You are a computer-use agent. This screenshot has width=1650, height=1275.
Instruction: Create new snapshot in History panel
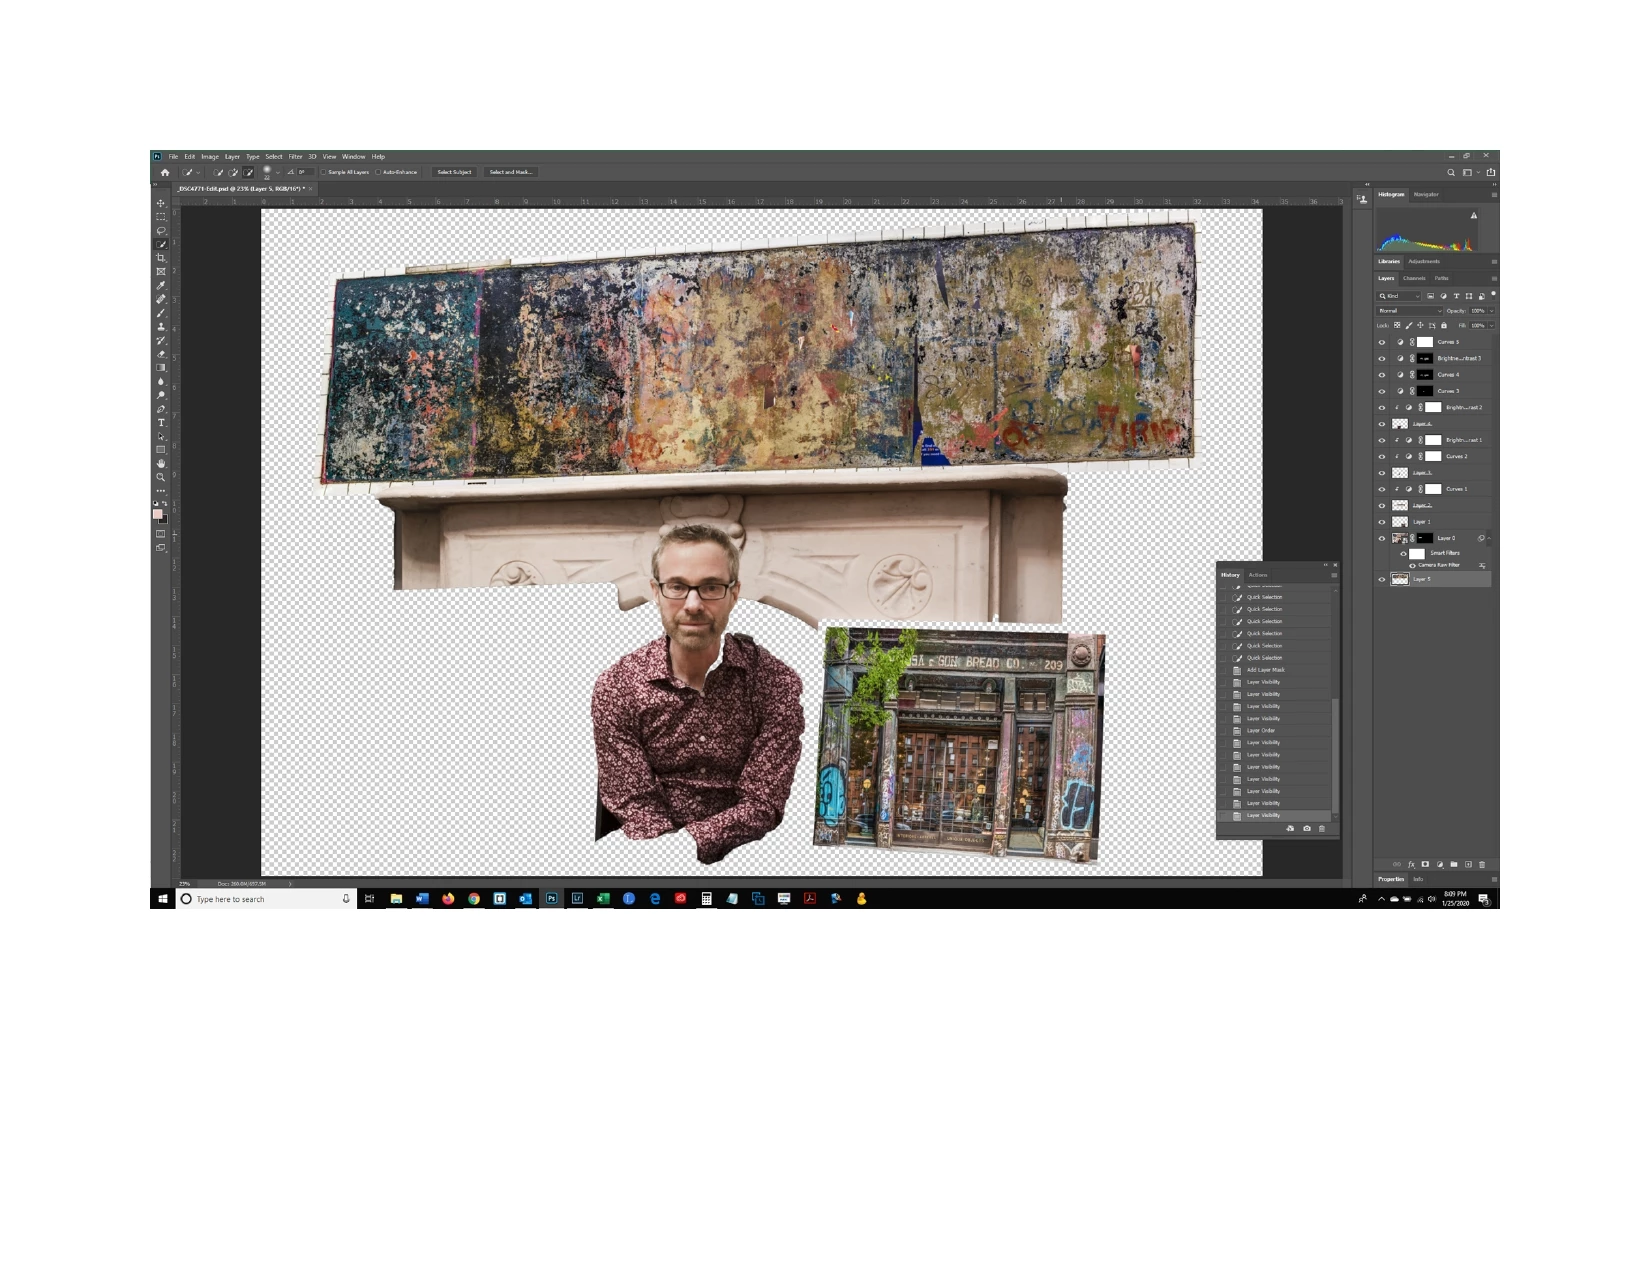1307,828
